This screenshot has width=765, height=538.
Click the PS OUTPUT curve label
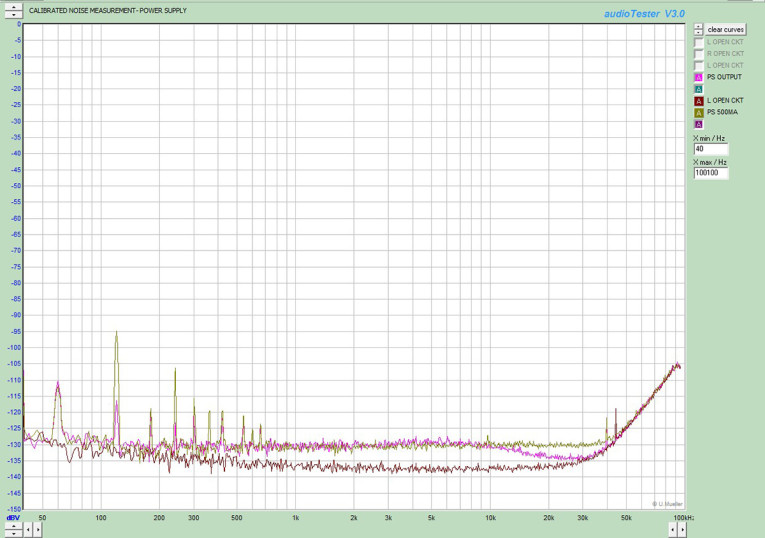click(x=724, y=77)
